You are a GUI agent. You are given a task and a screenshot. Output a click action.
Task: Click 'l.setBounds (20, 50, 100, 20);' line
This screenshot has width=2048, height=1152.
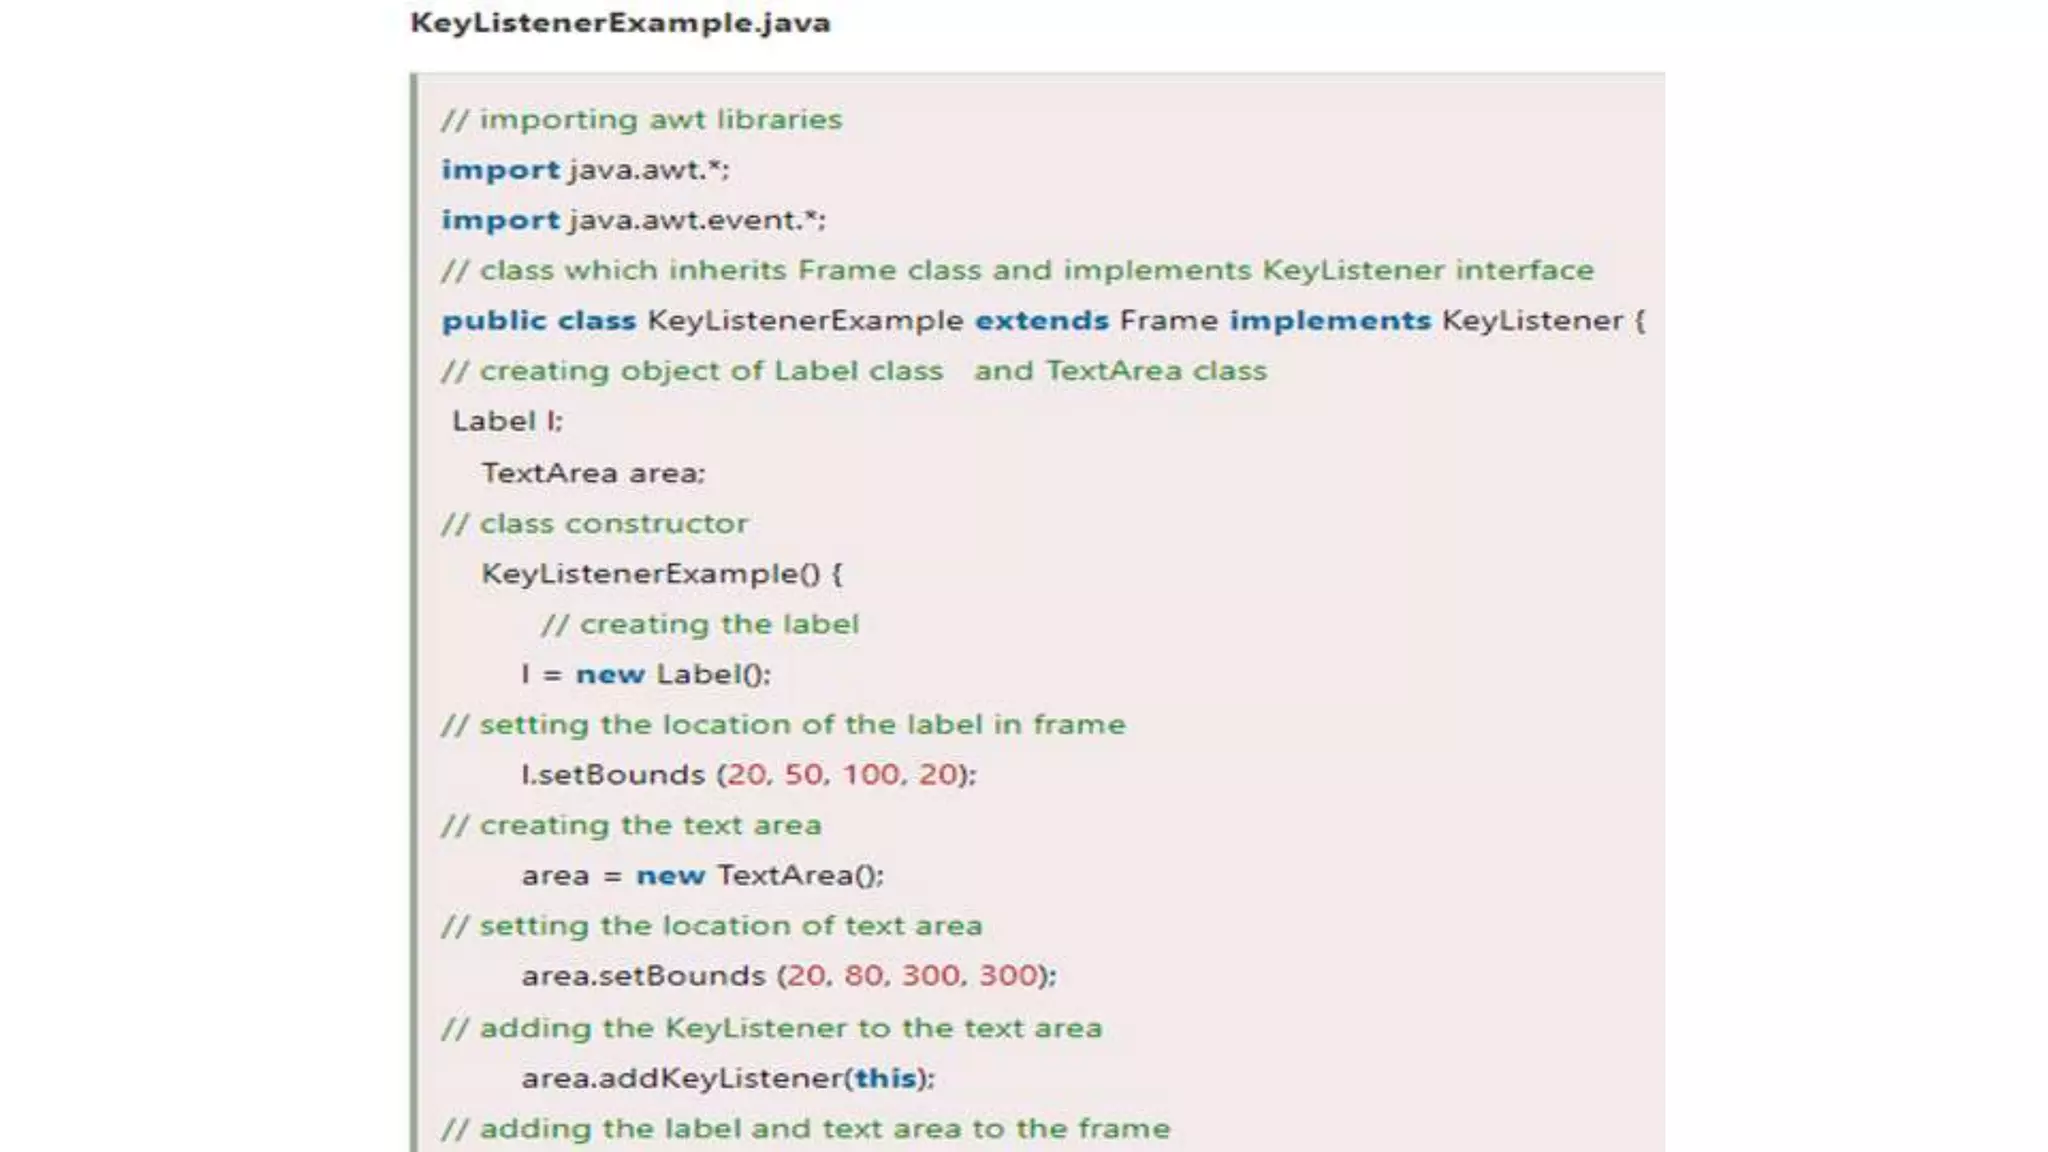pyautogui.click(x=748, y=775)
